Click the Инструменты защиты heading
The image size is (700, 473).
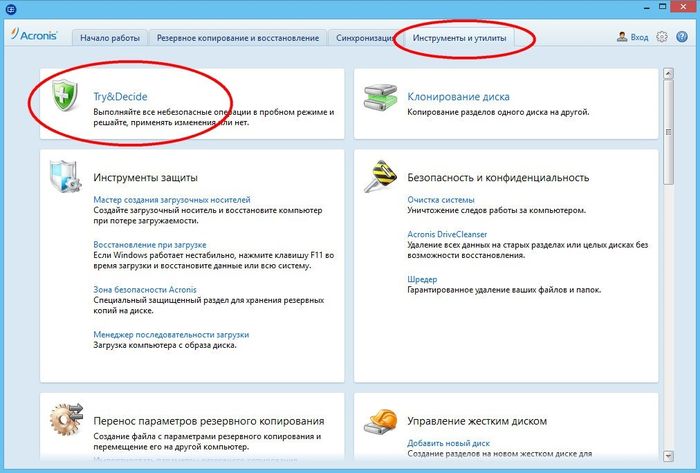(146, 177)
